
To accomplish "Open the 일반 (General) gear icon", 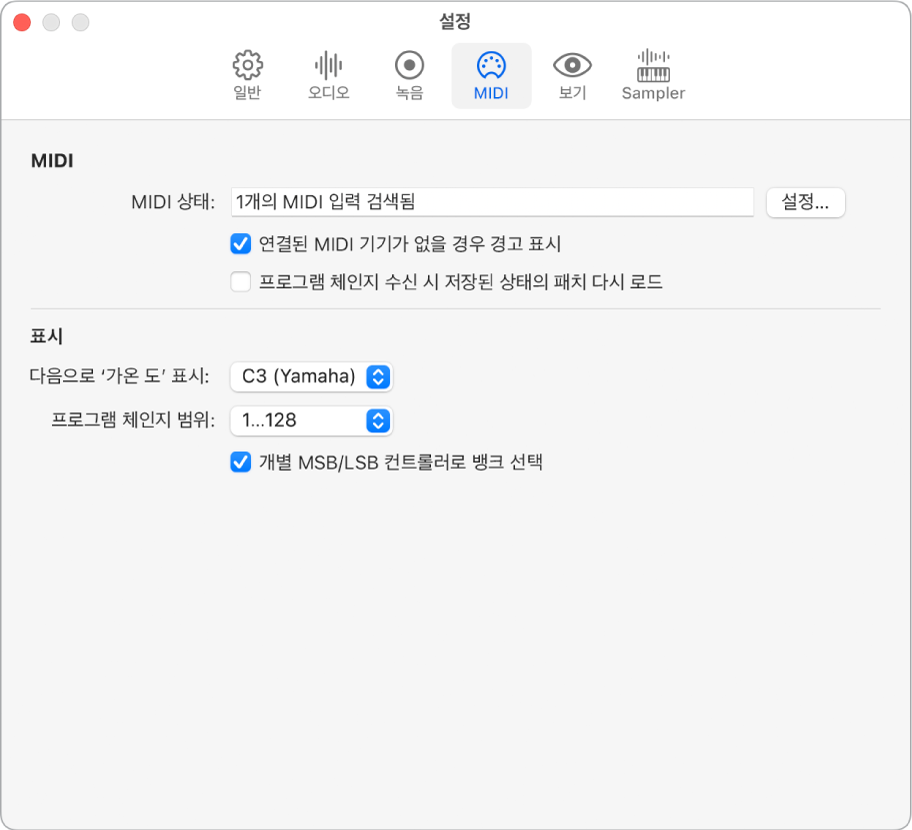I will coord(247,66).
